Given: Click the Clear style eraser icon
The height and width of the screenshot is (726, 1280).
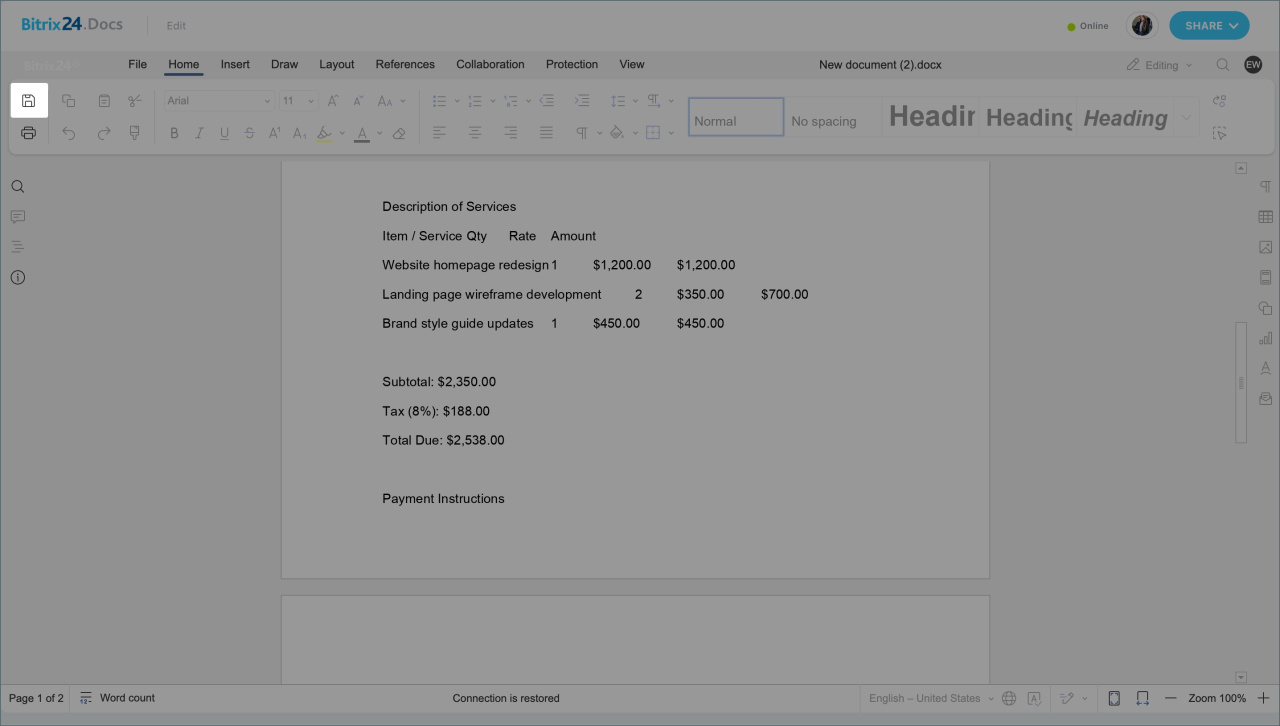Looking at the screenshot, I should click(x=399, y=133).
